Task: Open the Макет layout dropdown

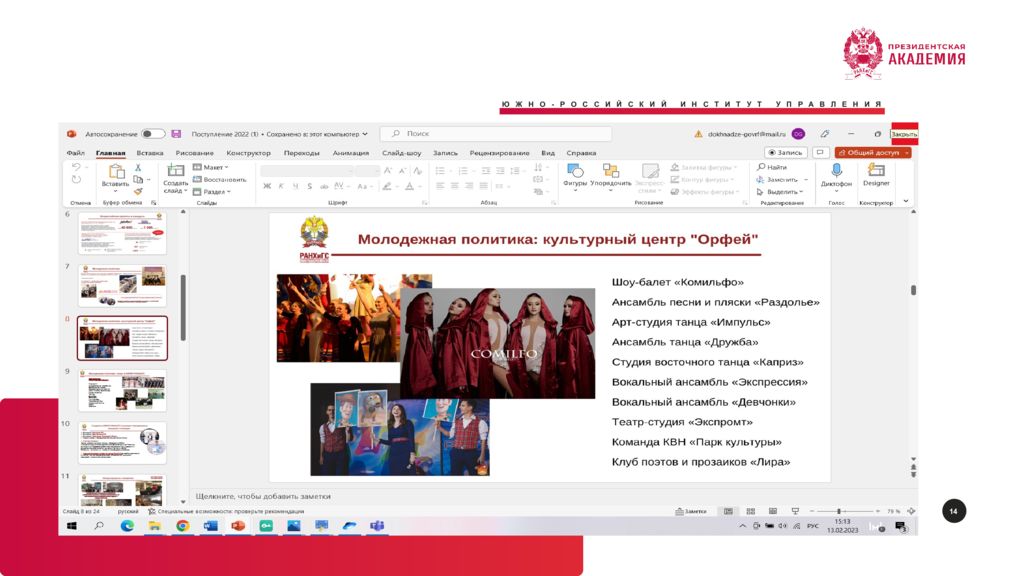Action: click(x=211, y=167)
